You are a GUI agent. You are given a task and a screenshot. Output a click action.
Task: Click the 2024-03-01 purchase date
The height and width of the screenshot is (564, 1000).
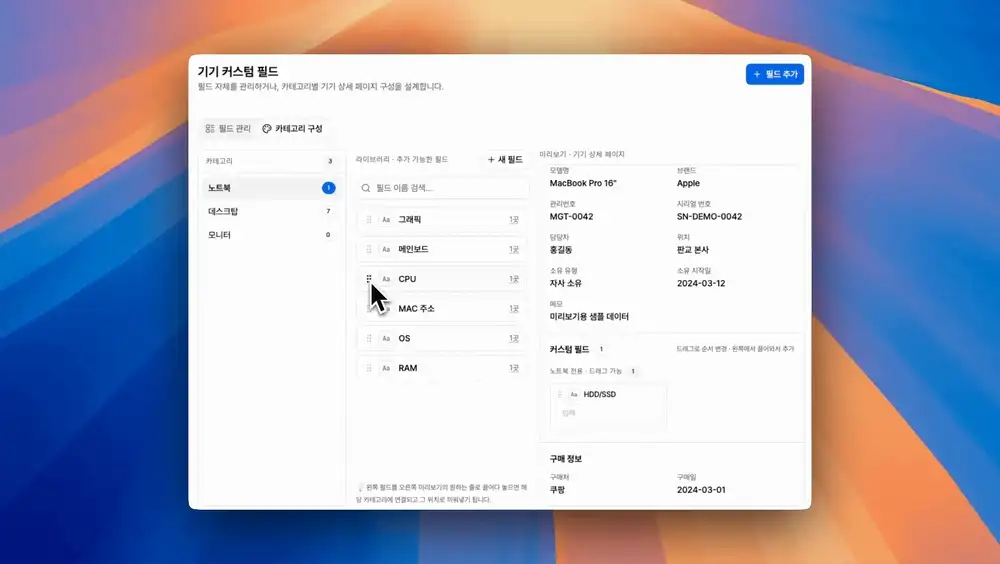(x=701, y=490)
